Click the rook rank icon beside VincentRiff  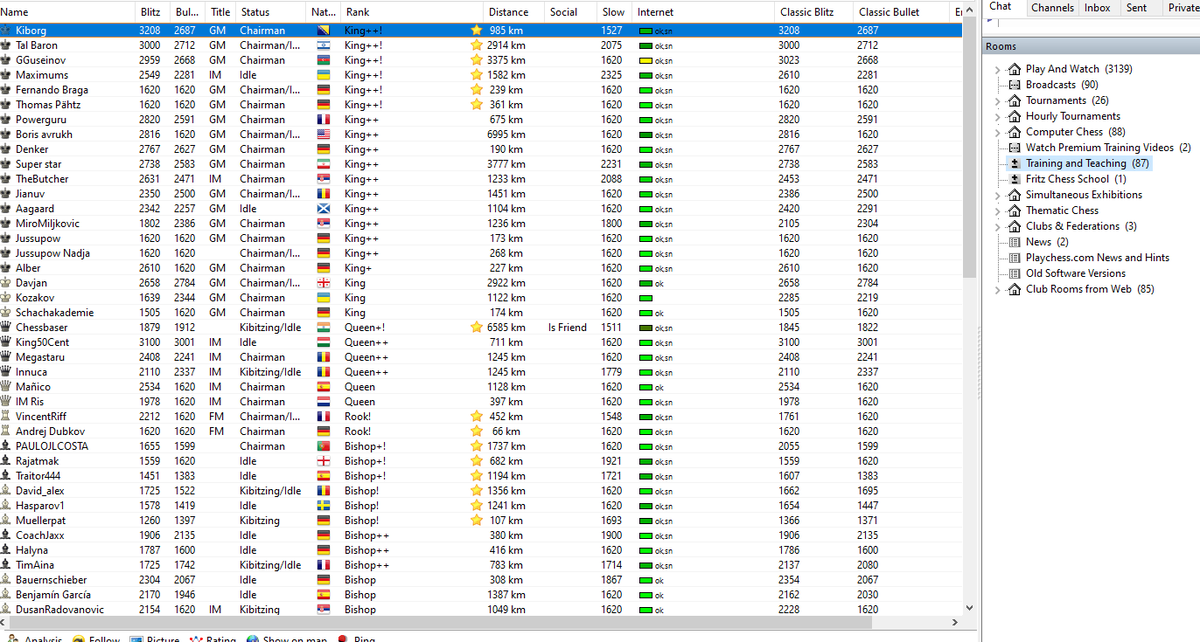coord(7,416)
